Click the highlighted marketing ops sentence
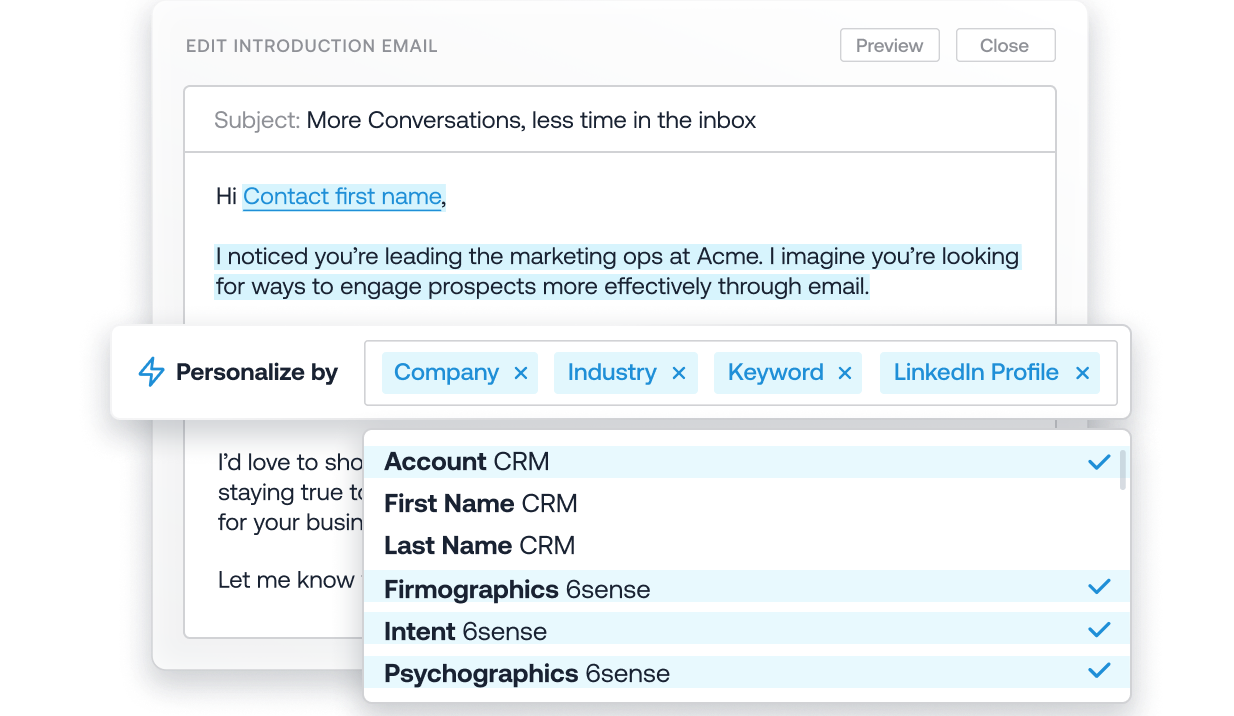The width and height of the screenshot is (1234, 716). (x=618, y=272)
